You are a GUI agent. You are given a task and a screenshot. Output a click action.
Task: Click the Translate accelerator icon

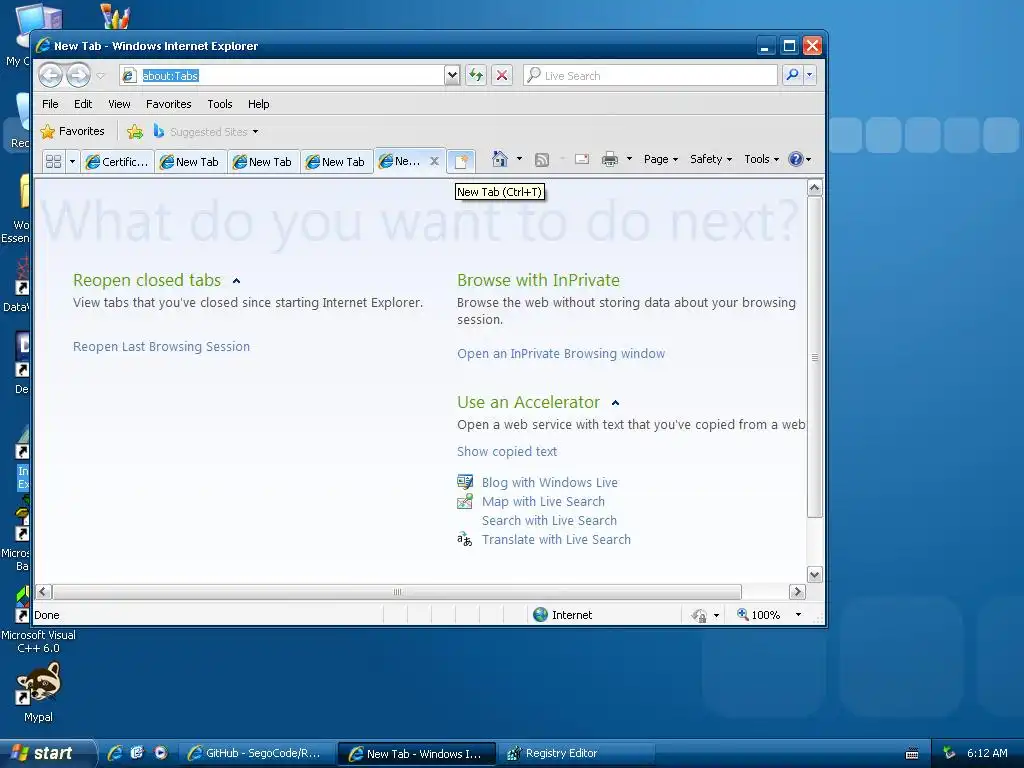point(464,539)
